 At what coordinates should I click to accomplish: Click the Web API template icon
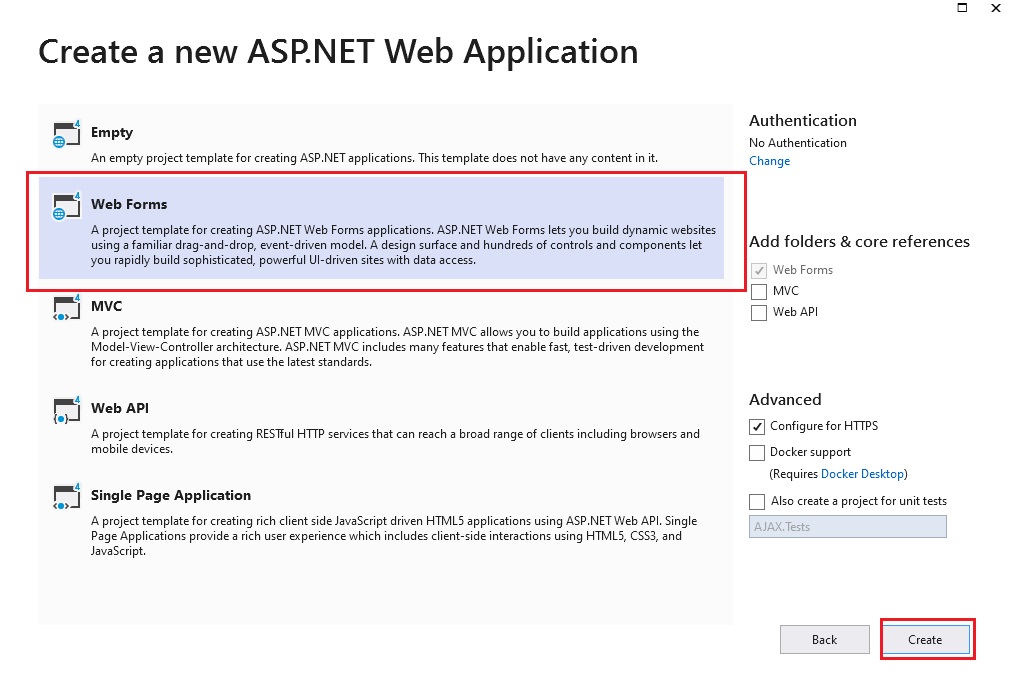(x=67, y=410)
